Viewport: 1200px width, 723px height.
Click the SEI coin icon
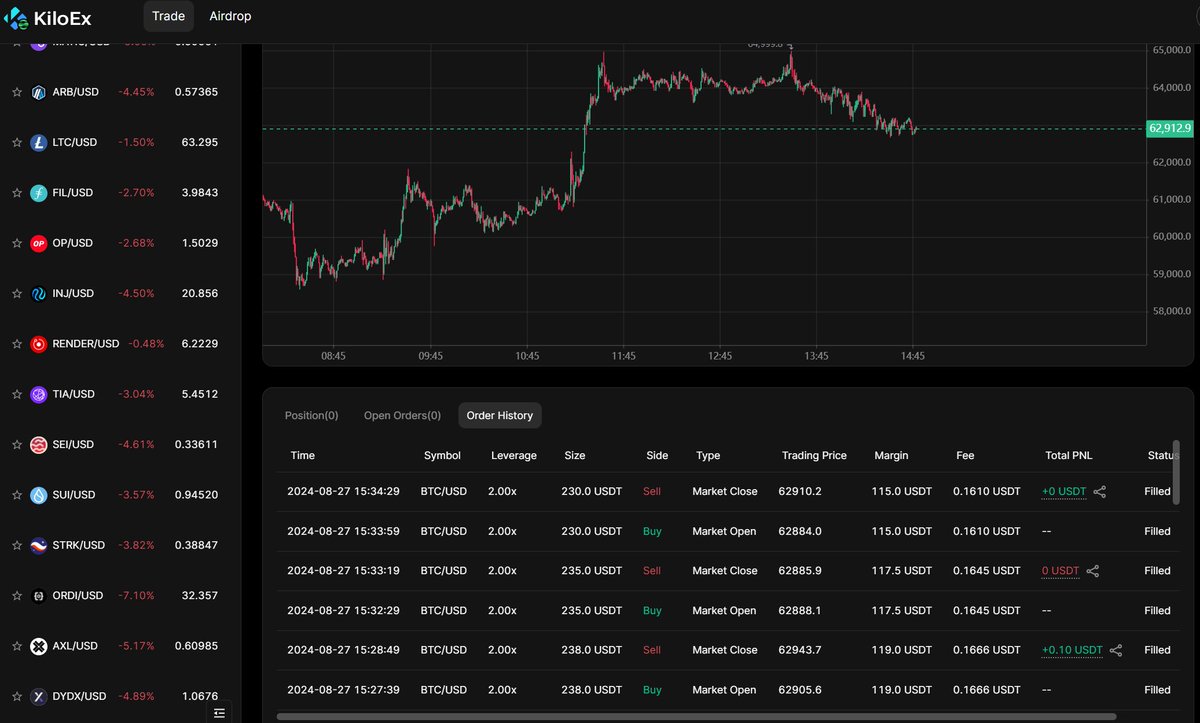(x=39, y=445)
